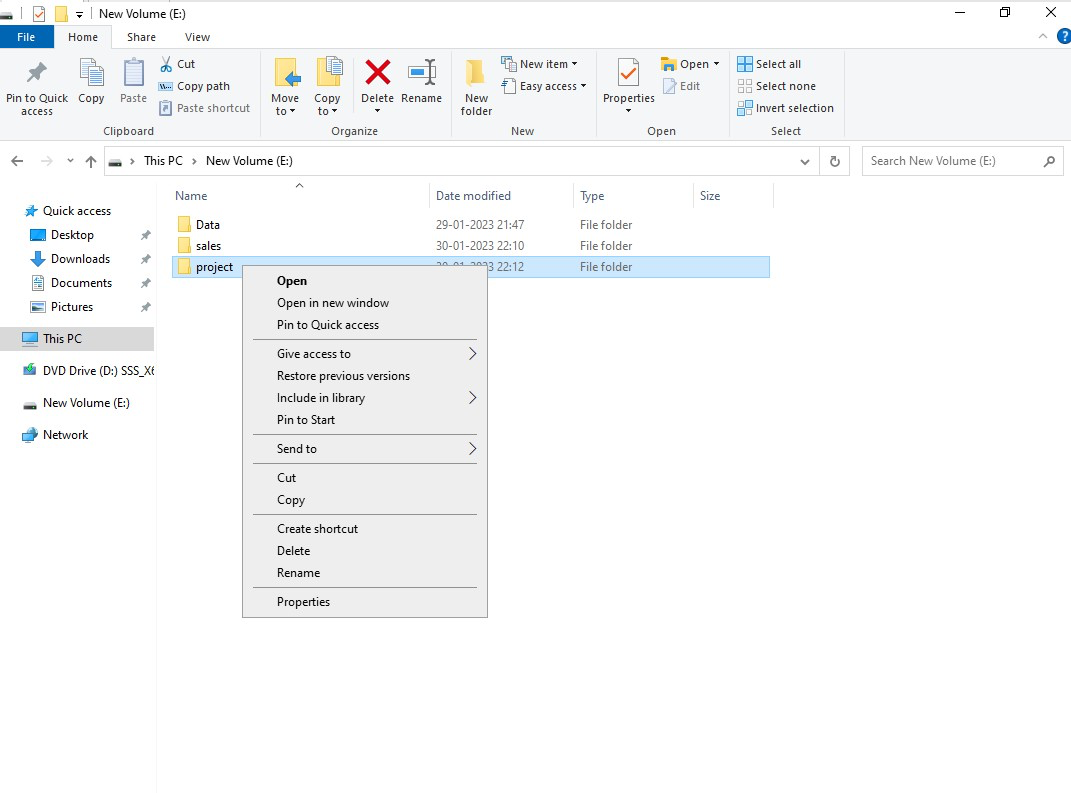The height and width of the screenshot is (793, 1071).
Task: Click Select all in ribbon
Action: click(x=769, y=64)
